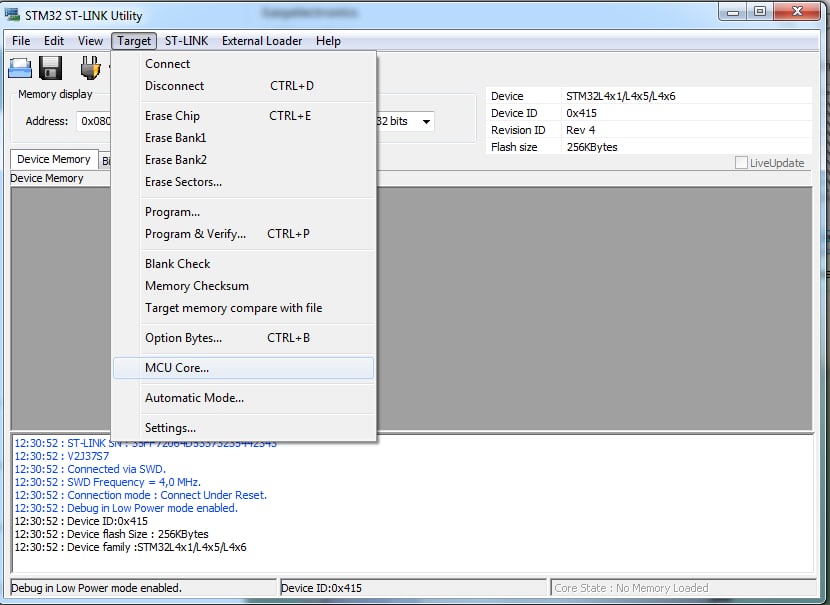Click log line 'V2J37S7'
830x605 pixels.
click(62, 456)
